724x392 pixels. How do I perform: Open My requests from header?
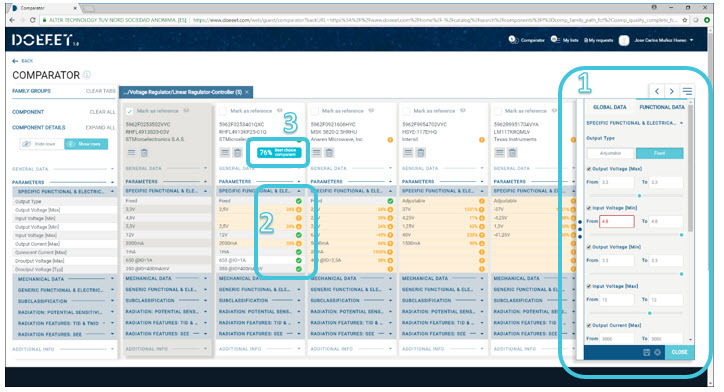coord(599,40)
